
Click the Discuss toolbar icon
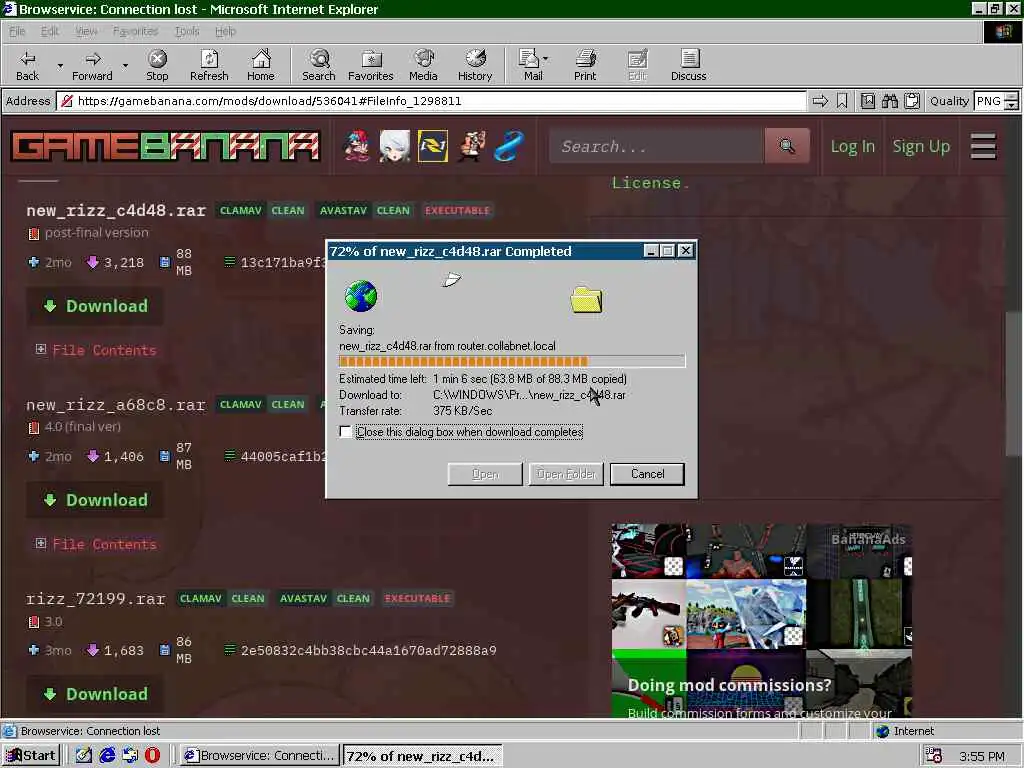point(688,65)
